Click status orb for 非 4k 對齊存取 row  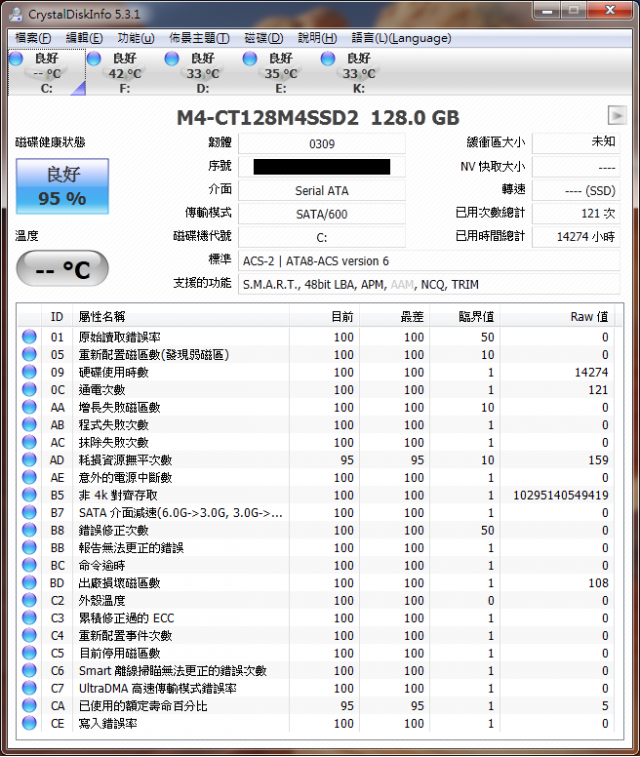pyautogui.click(x=29, y=494)
